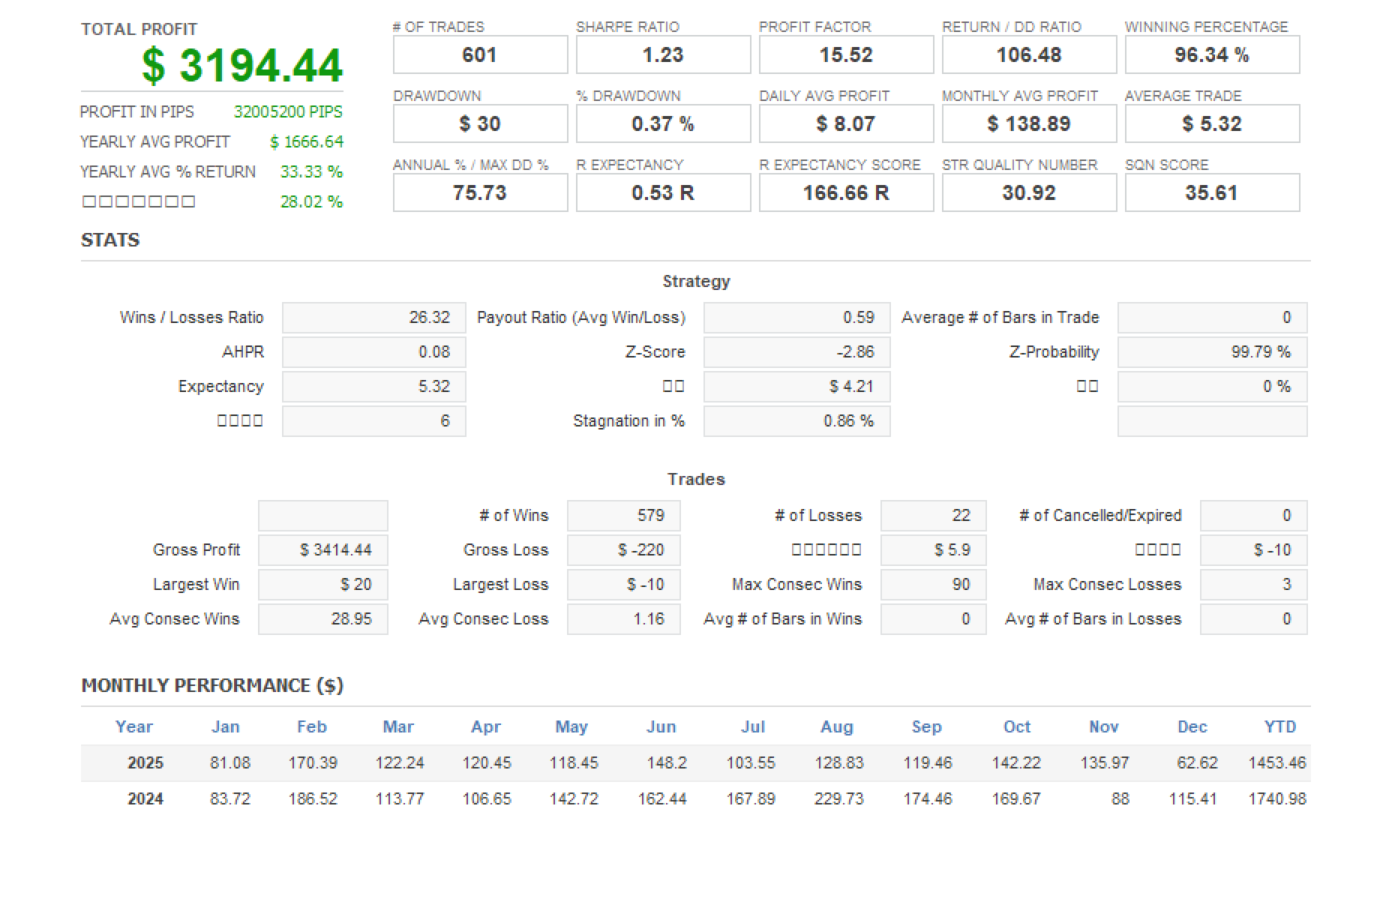Click Stagnation in % value 0.86 %
Image resolution: width=1395 pixels, height=900 pixels.
coord(797,421)
